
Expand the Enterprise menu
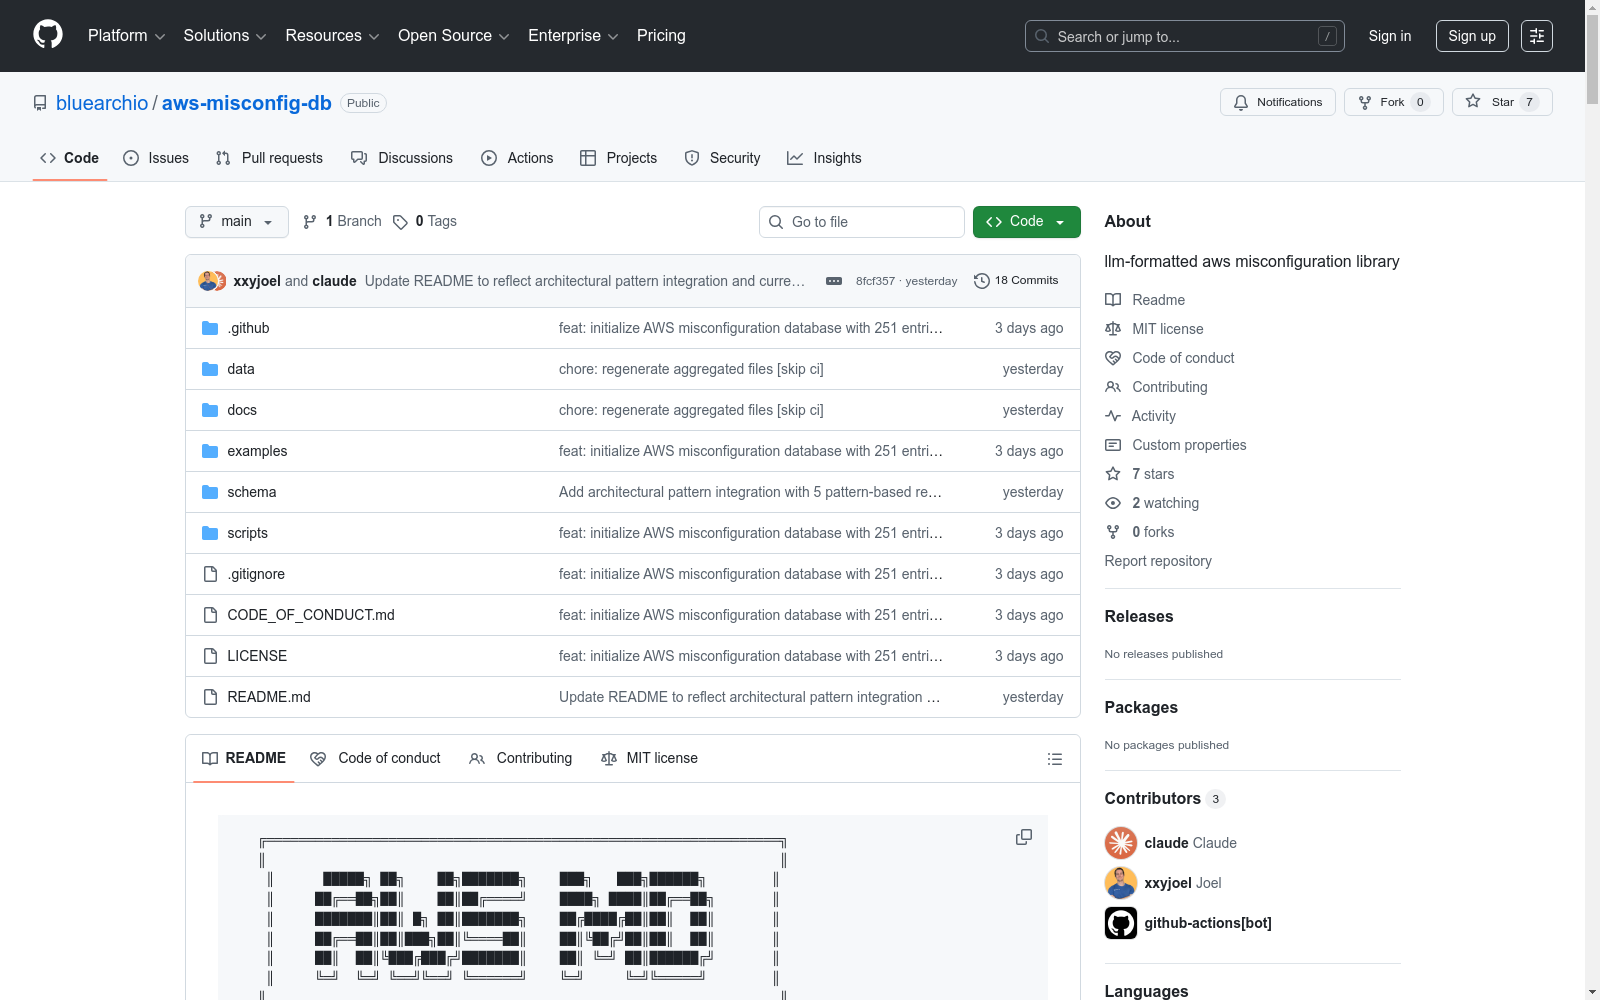[573, 36]
